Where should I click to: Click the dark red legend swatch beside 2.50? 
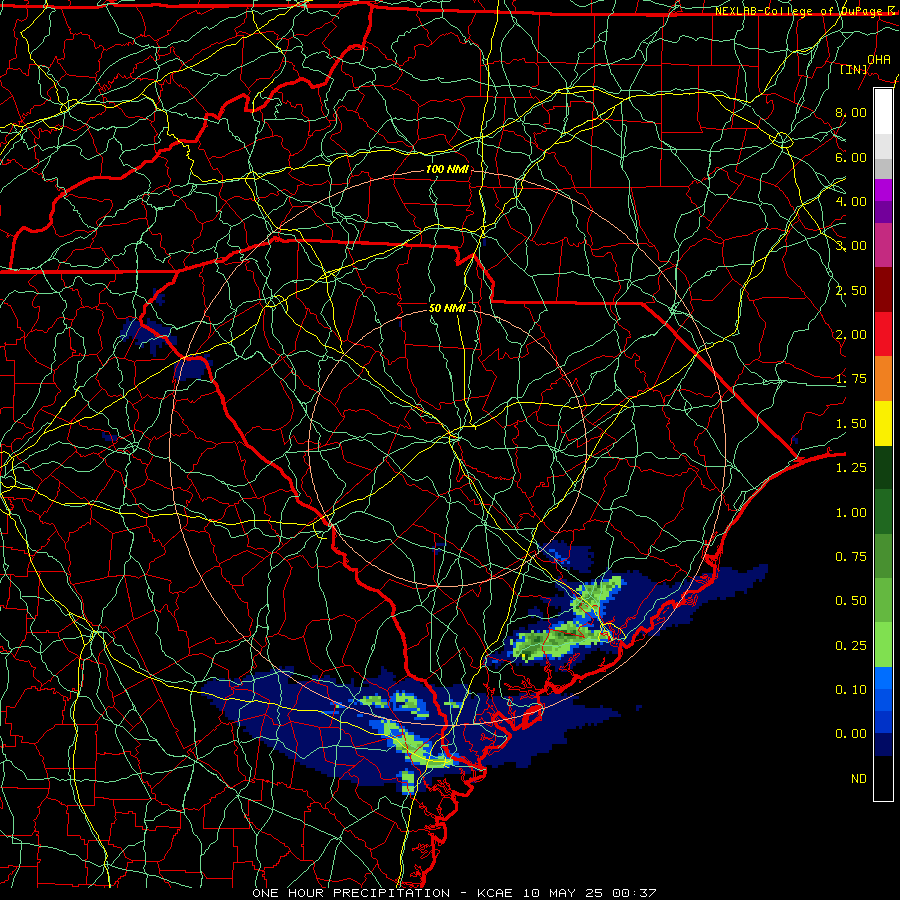(x=883, y=290)
